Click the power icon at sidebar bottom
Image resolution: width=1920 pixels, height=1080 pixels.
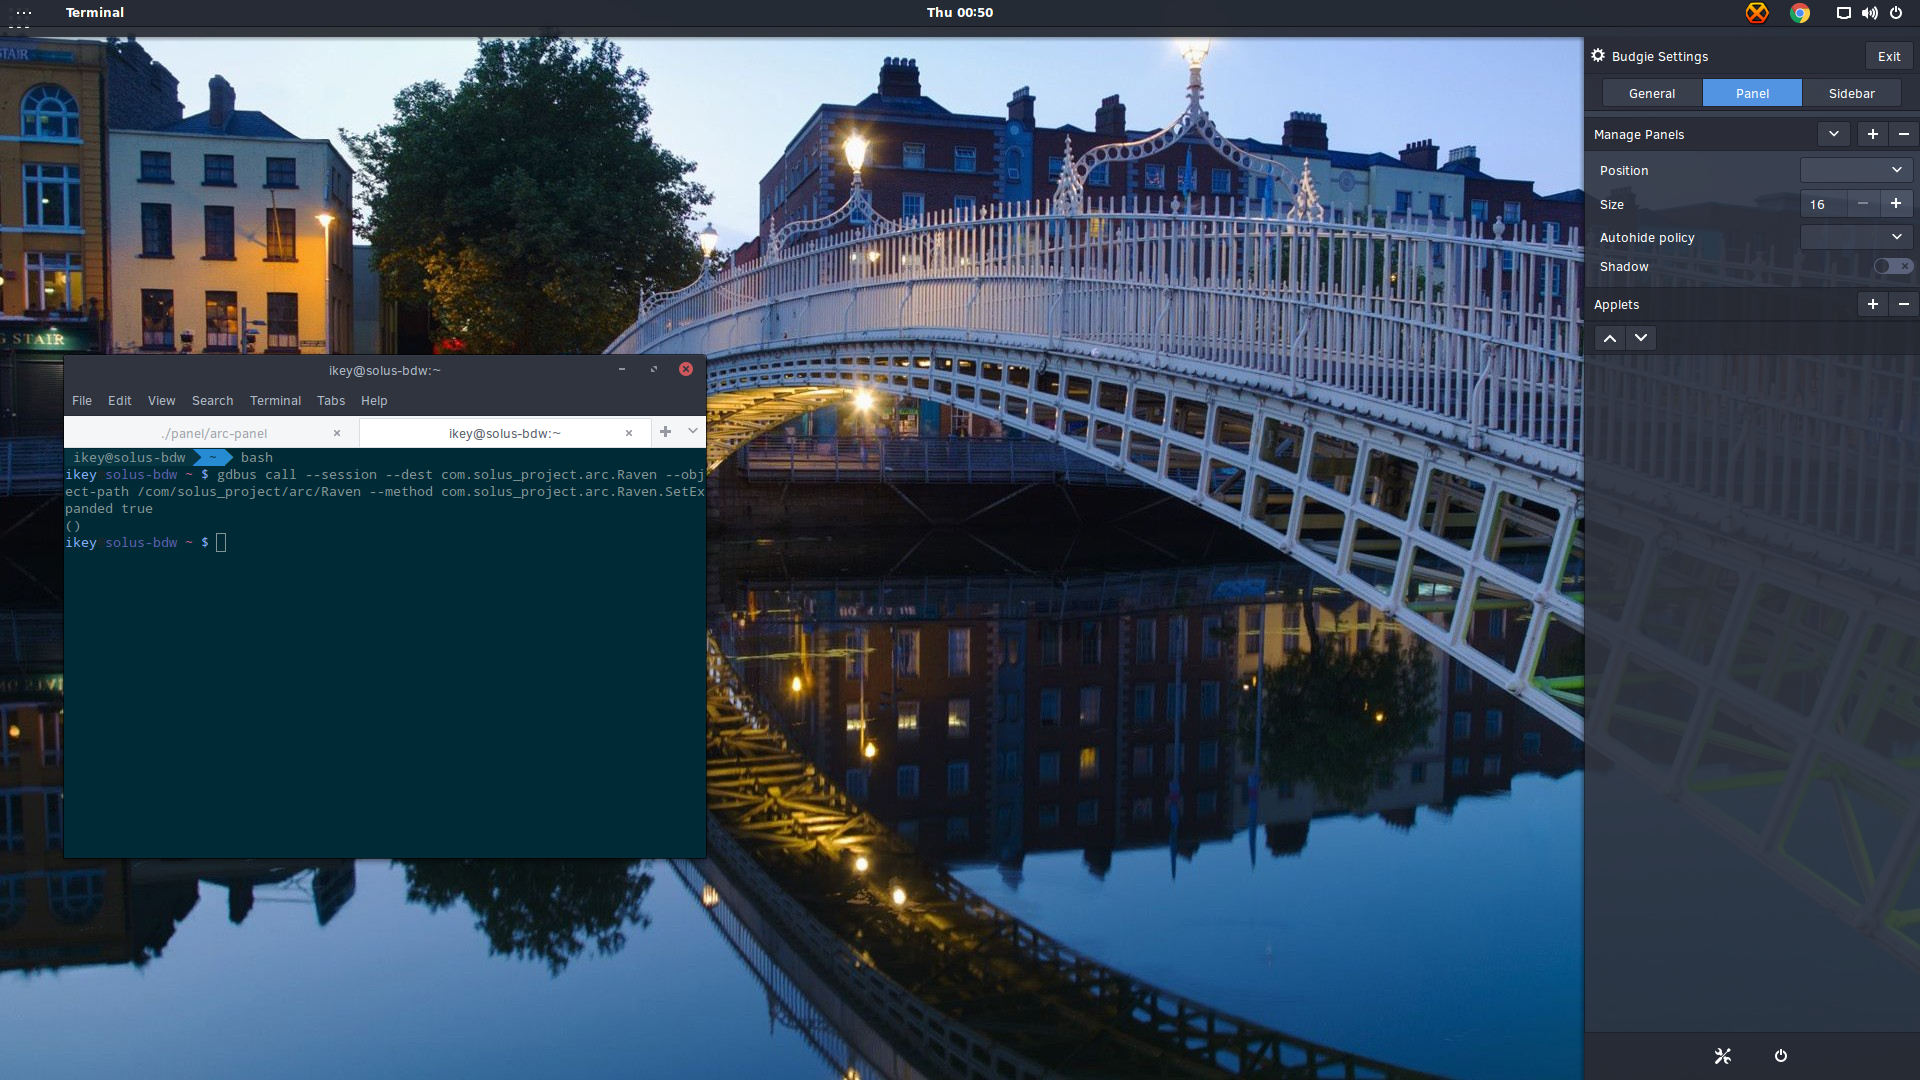pos(1781,1056)
